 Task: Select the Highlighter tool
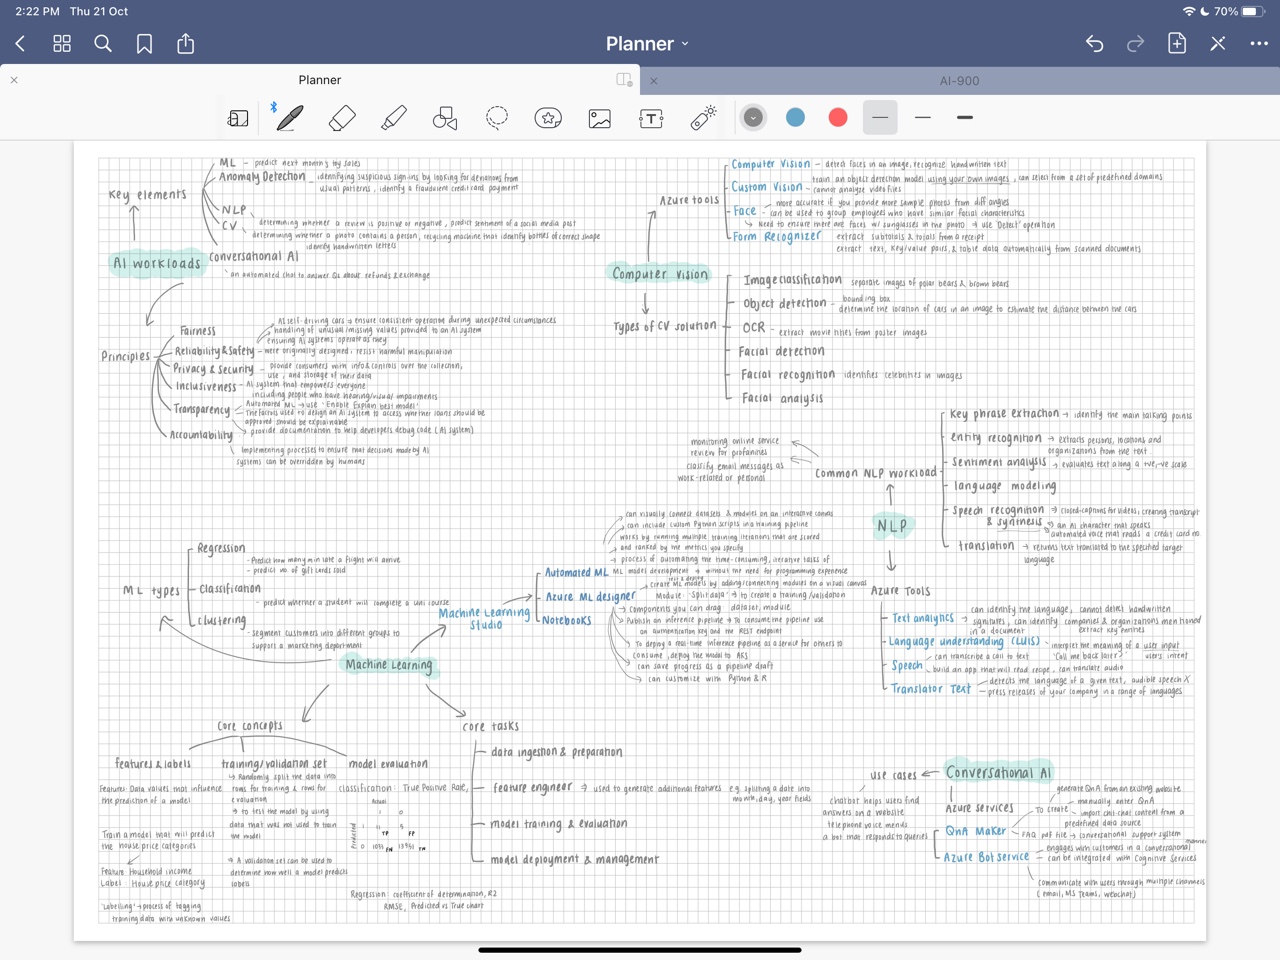point(394,118)
